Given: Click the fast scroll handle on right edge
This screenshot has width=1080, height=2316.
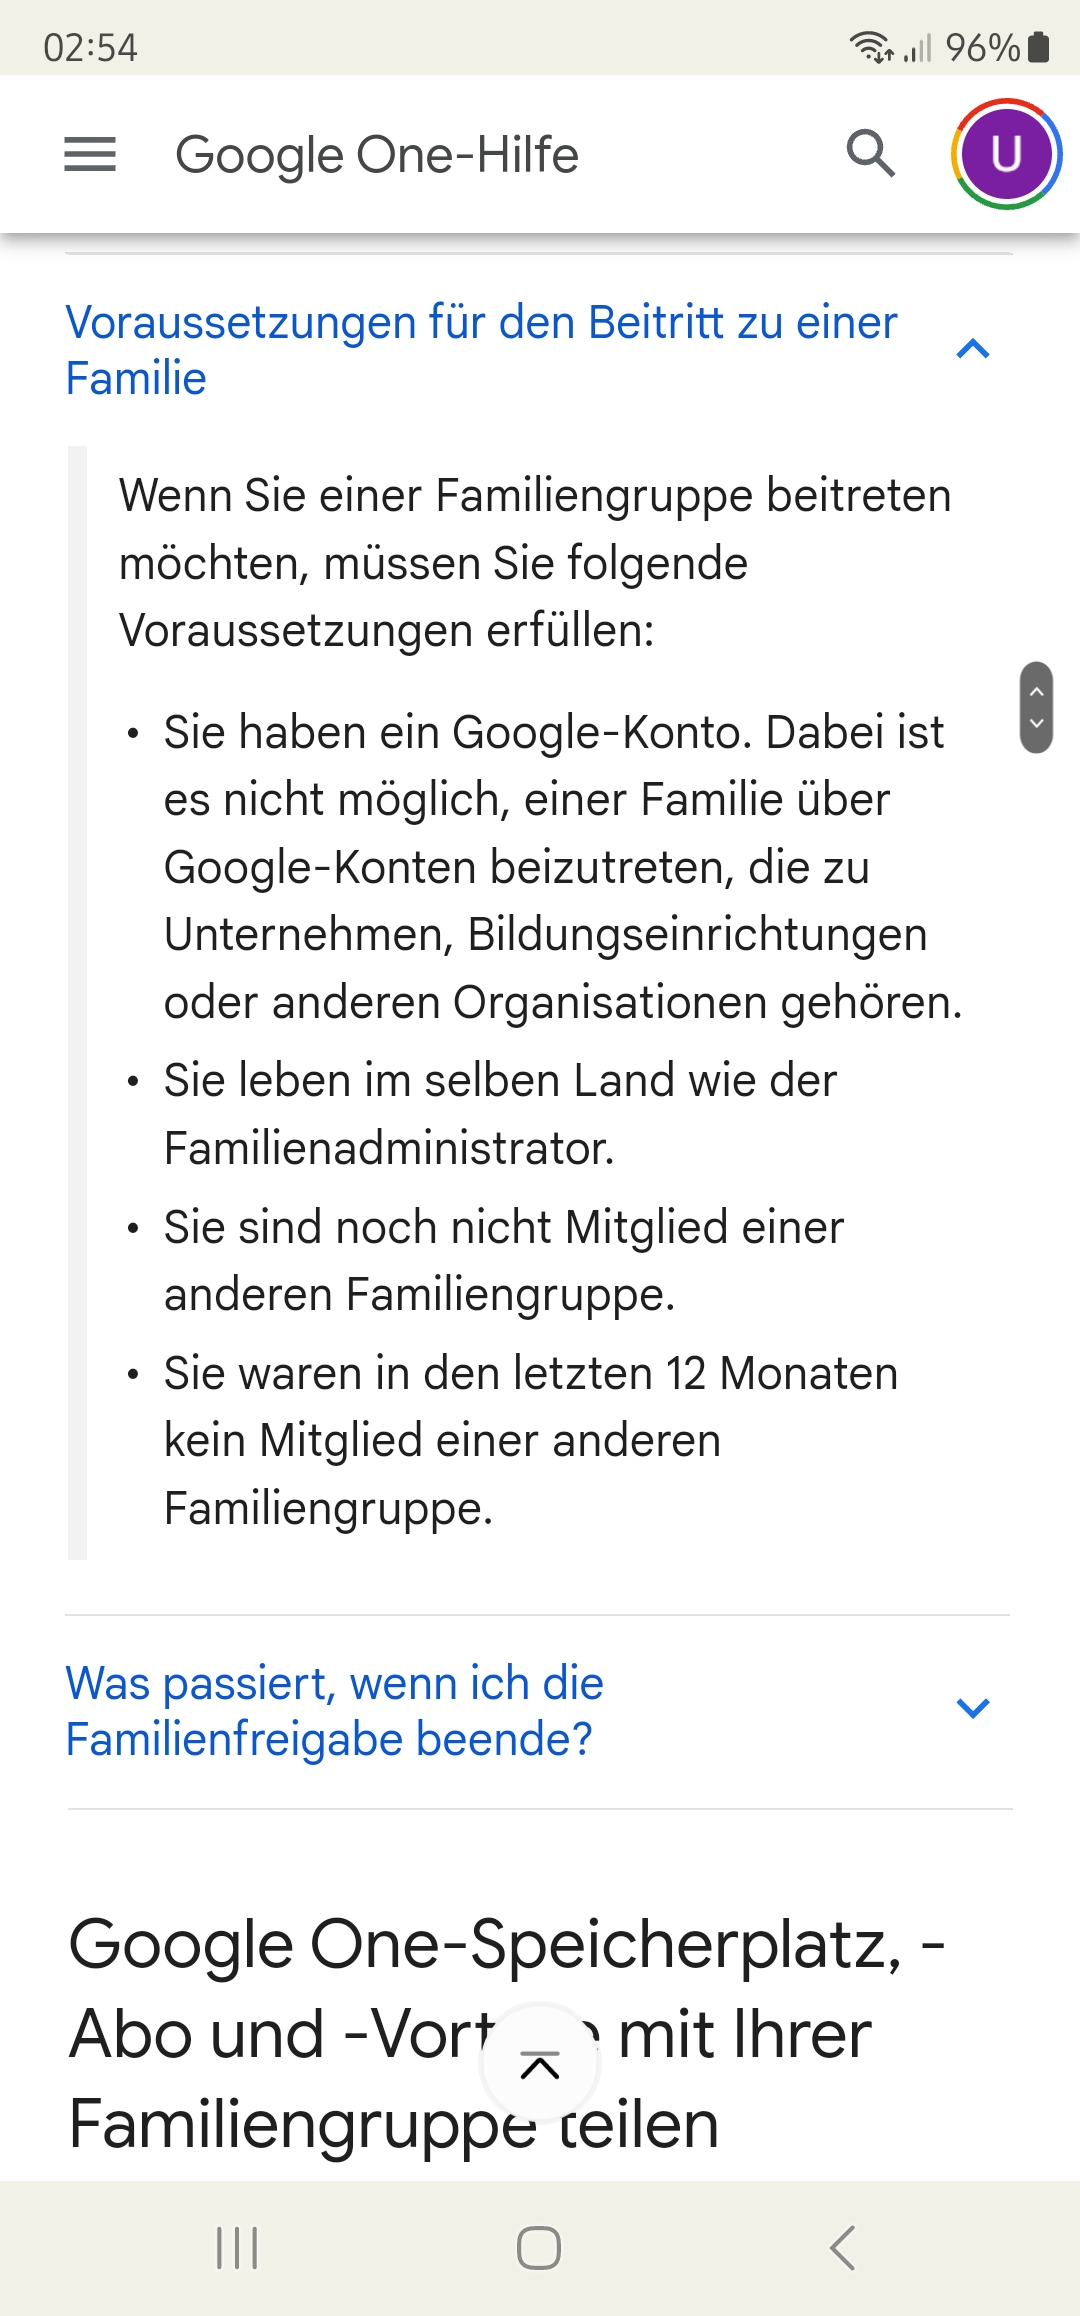Looking at the screenshot, I should click(x=1036, y=707).
